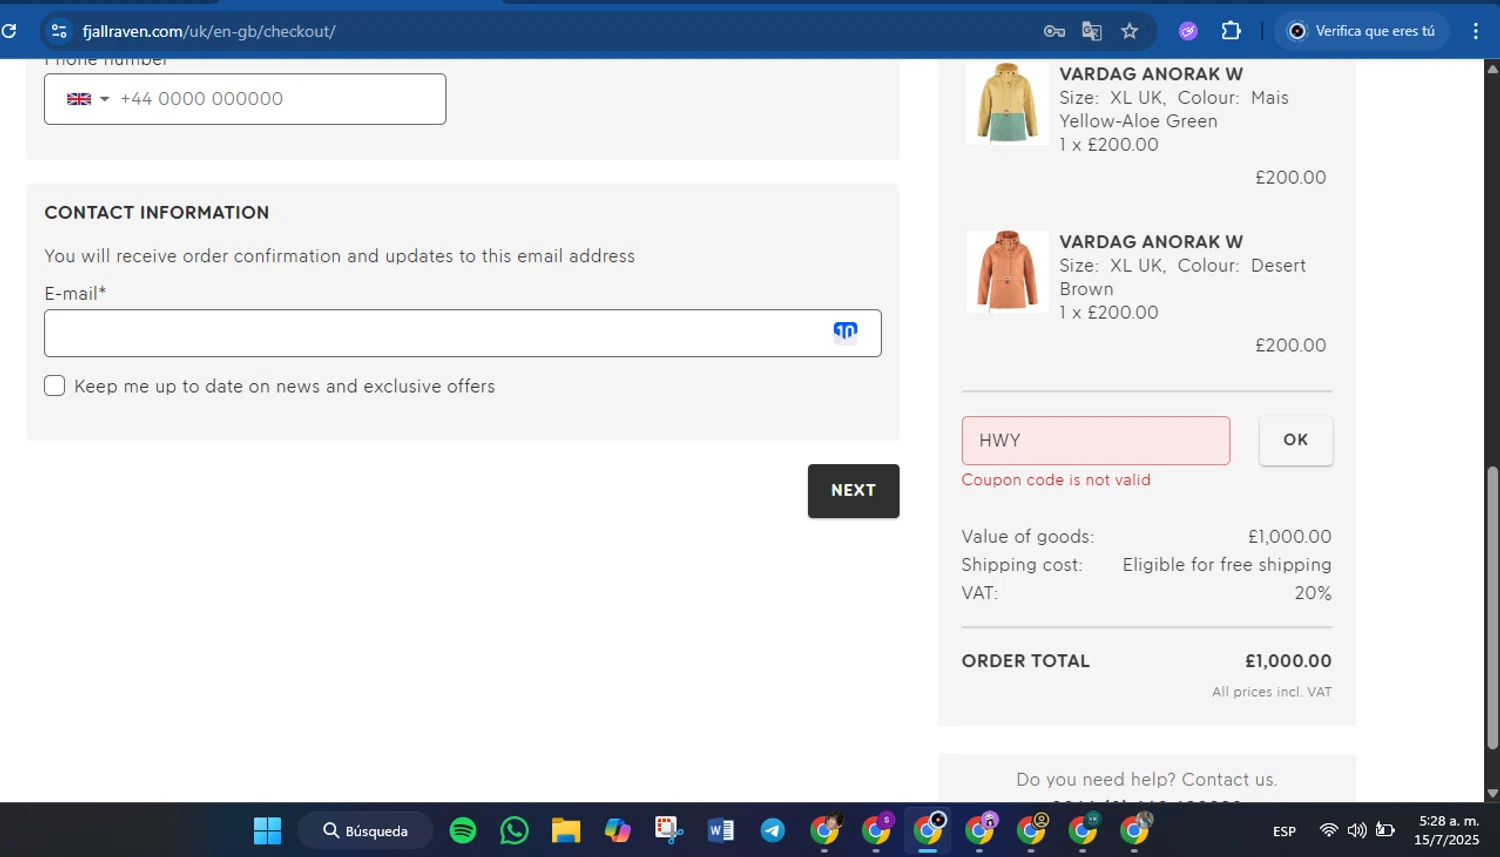
Task: Launch Spotify from the taskbar
Action: pos(463,830)
